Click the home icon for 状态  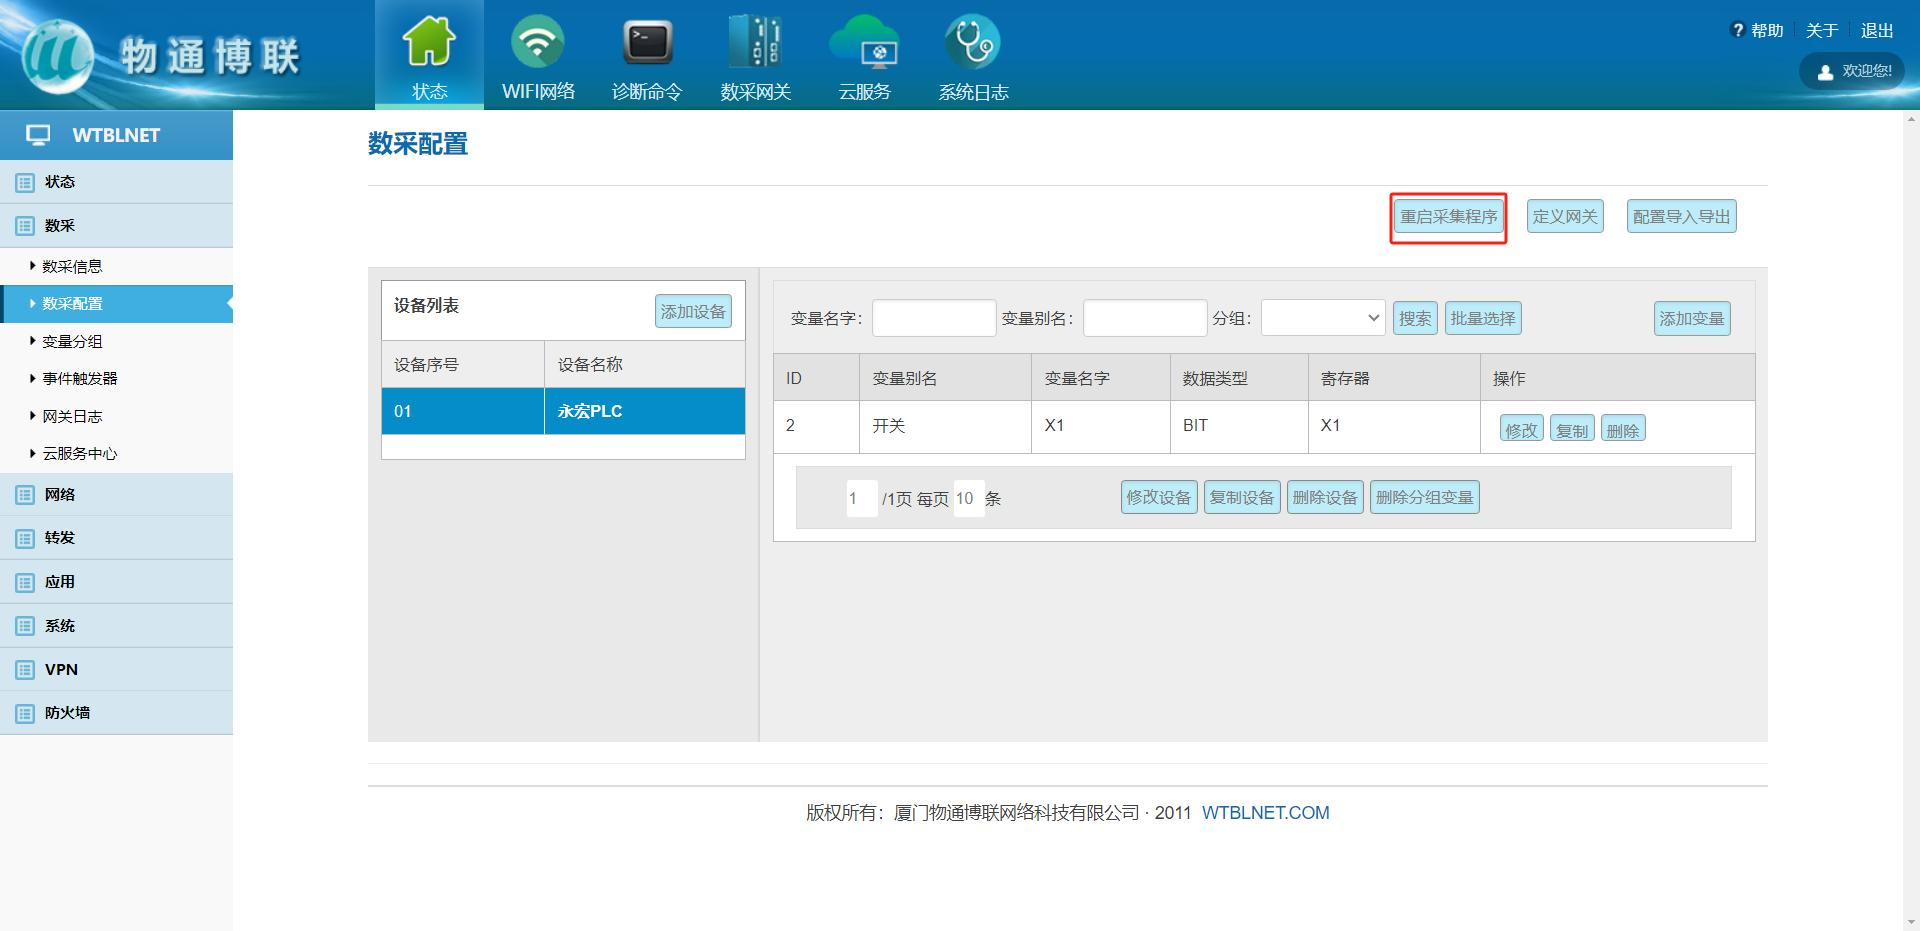(429, 42)
